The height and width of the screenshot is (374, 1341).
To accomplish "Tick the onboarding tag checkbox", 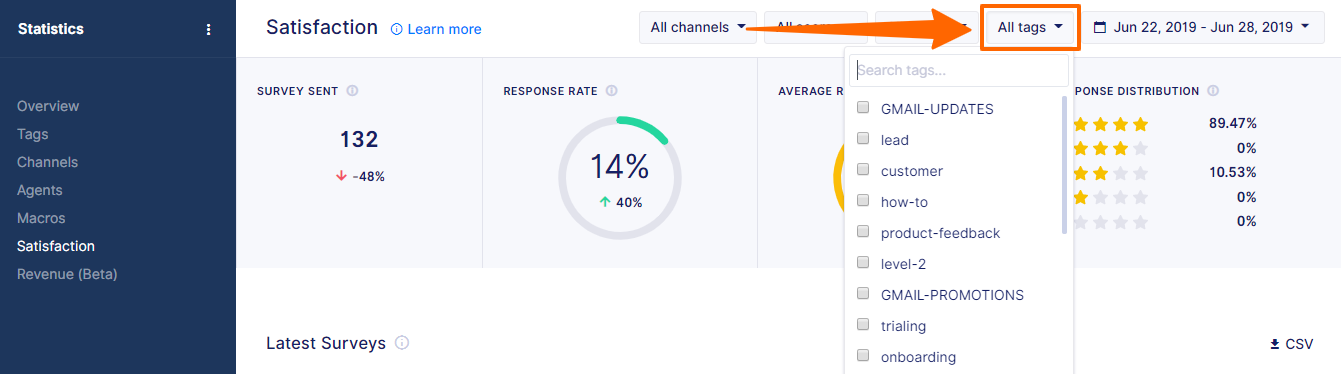I will click(863, 356).
